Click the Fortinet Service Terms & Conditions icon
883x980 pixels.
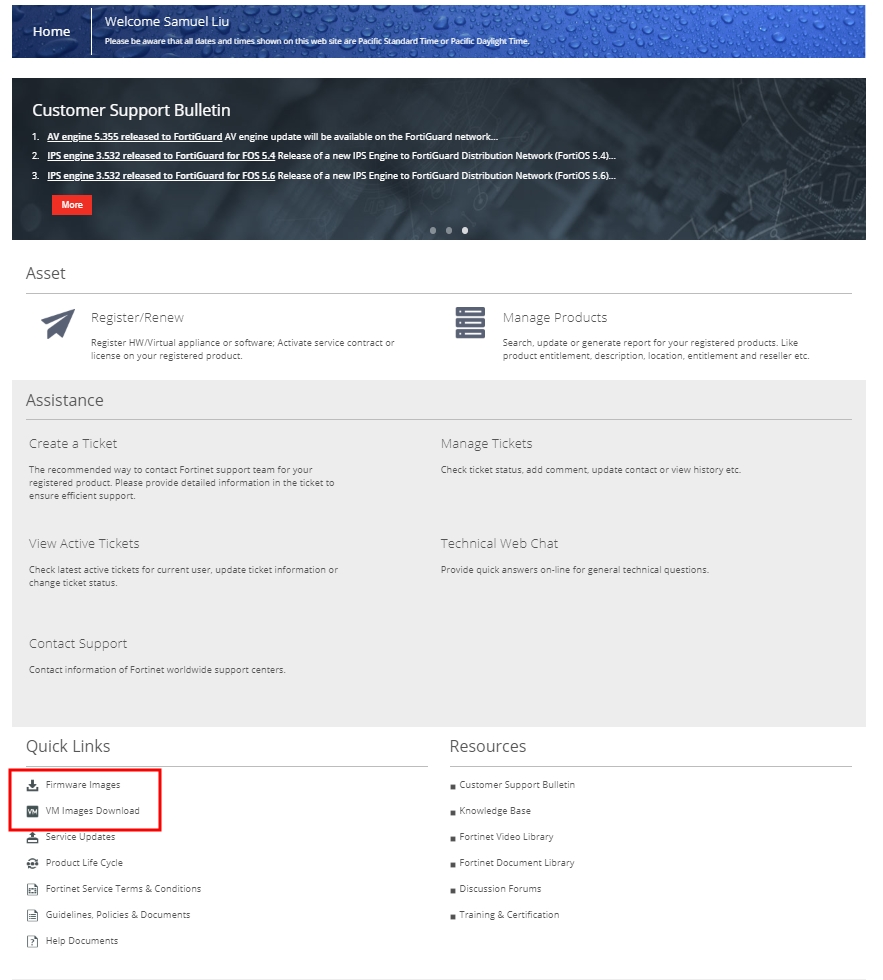(32, 889)
